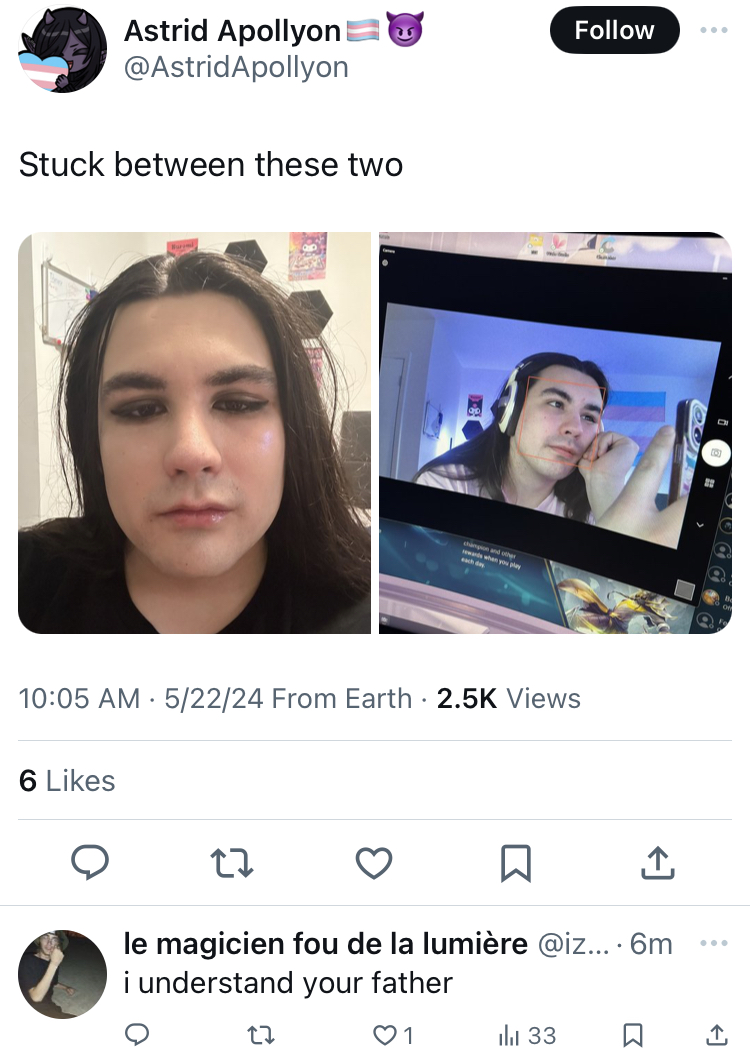Share the reply comment
750x1063 pixels.
coord(717,1035)
